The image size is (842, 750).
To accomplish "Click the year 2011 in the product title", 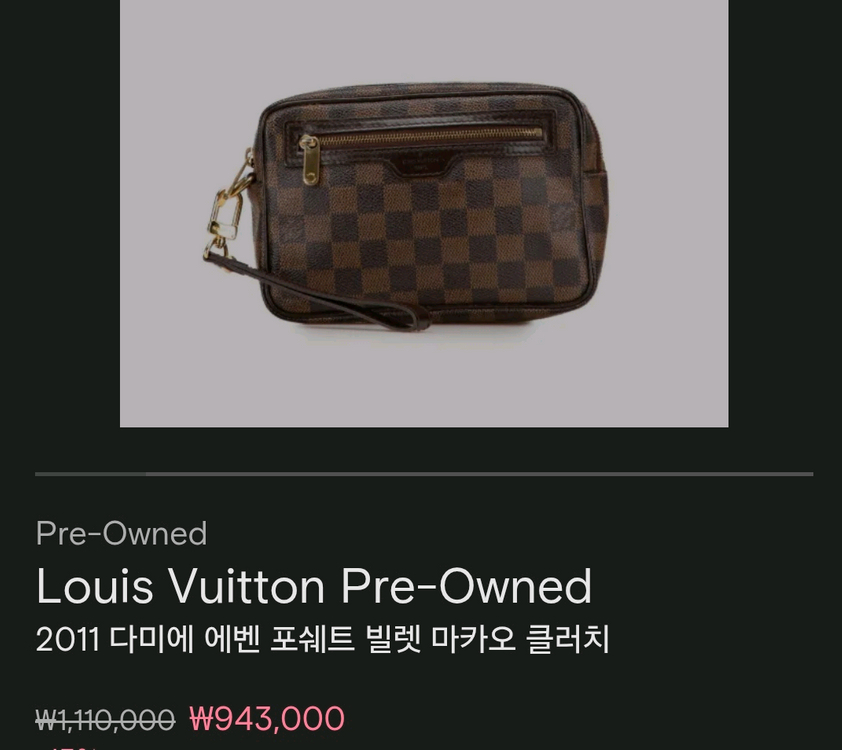I will [x=68, y=640].
